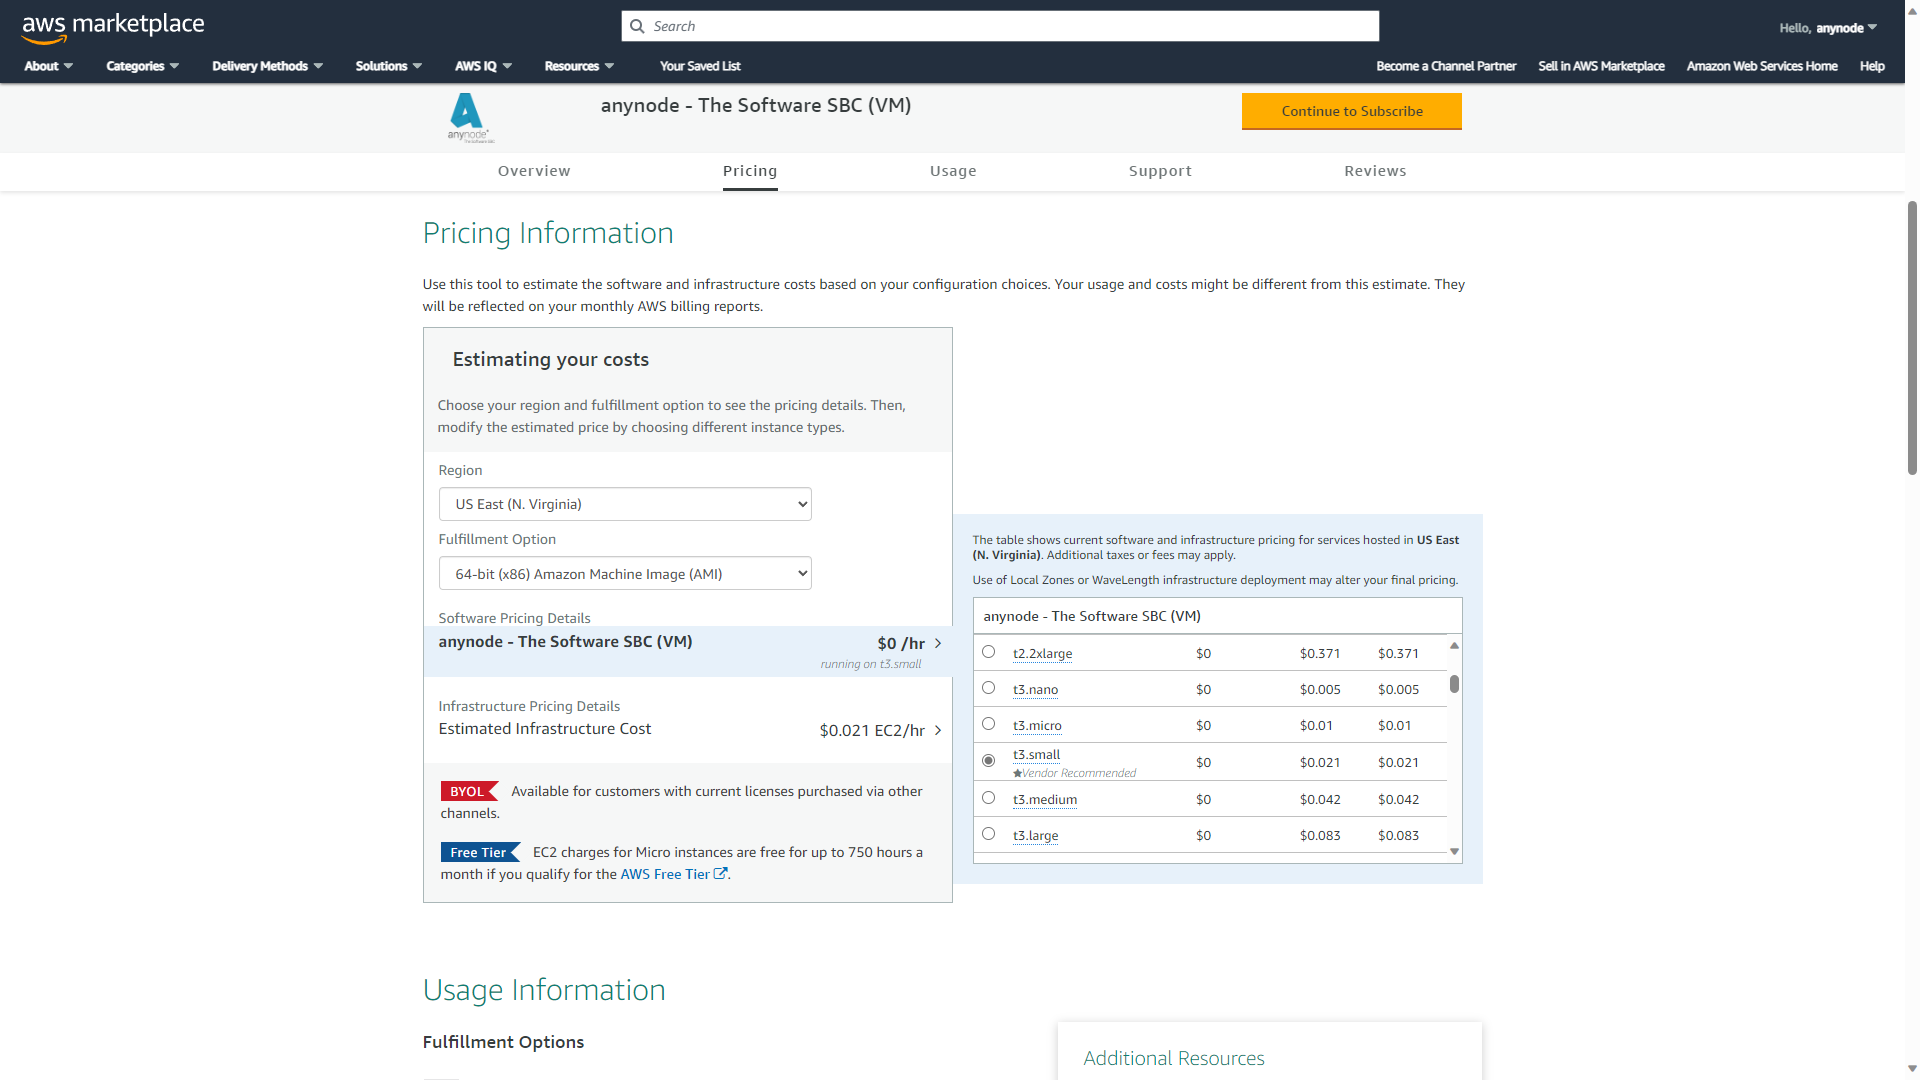Select the t3.micro instance radio button
This screenshot has height=1080, width=1920.
coord(988,724)
